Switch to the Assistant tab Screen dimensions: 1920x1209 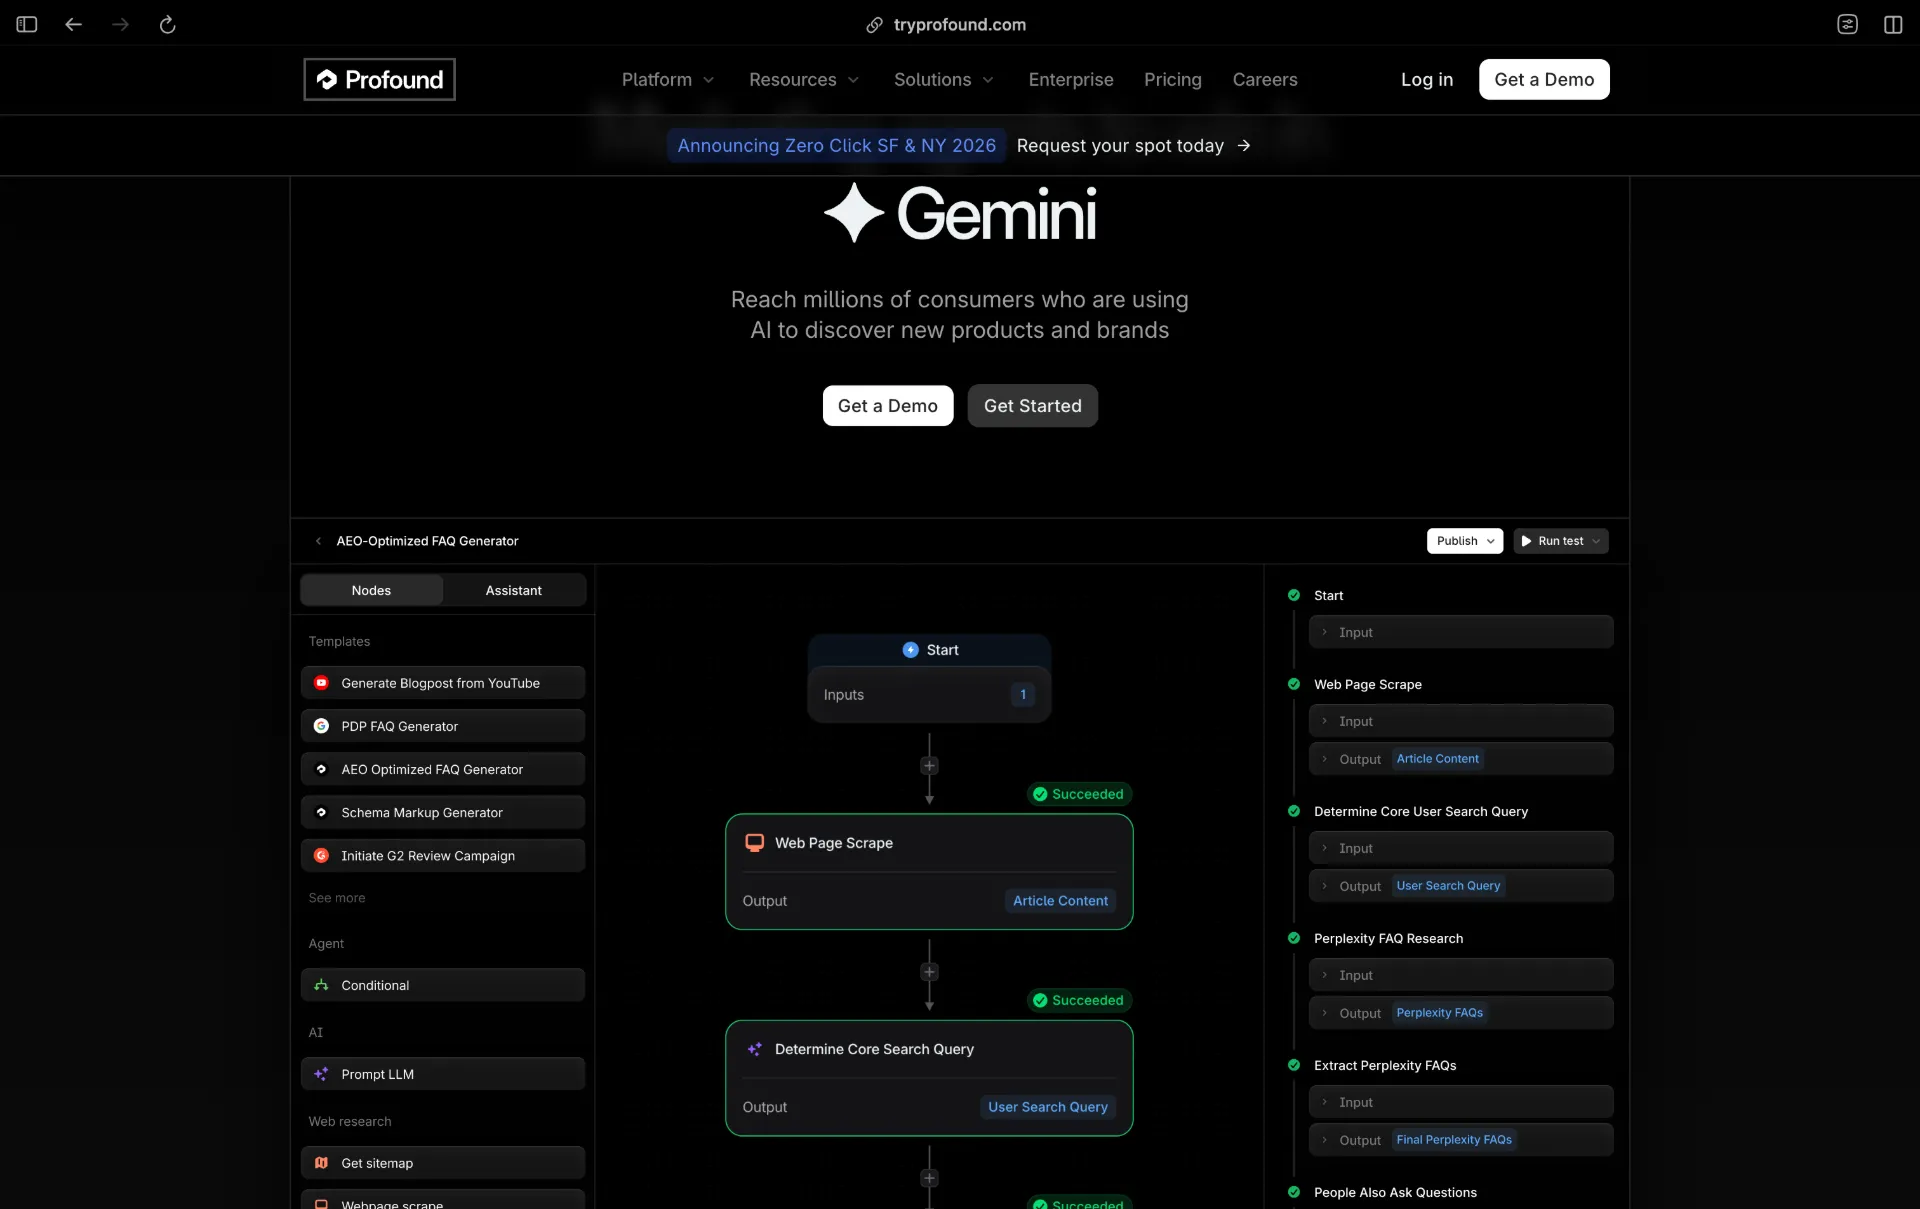click(513, 590)
